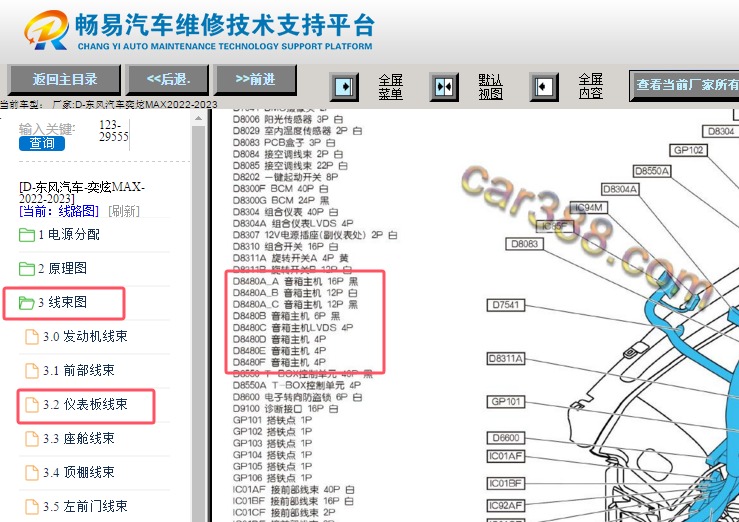Click IC01BF connector label in diagram
The height and width of the screenshot is (522, 739).
(506, 484)
